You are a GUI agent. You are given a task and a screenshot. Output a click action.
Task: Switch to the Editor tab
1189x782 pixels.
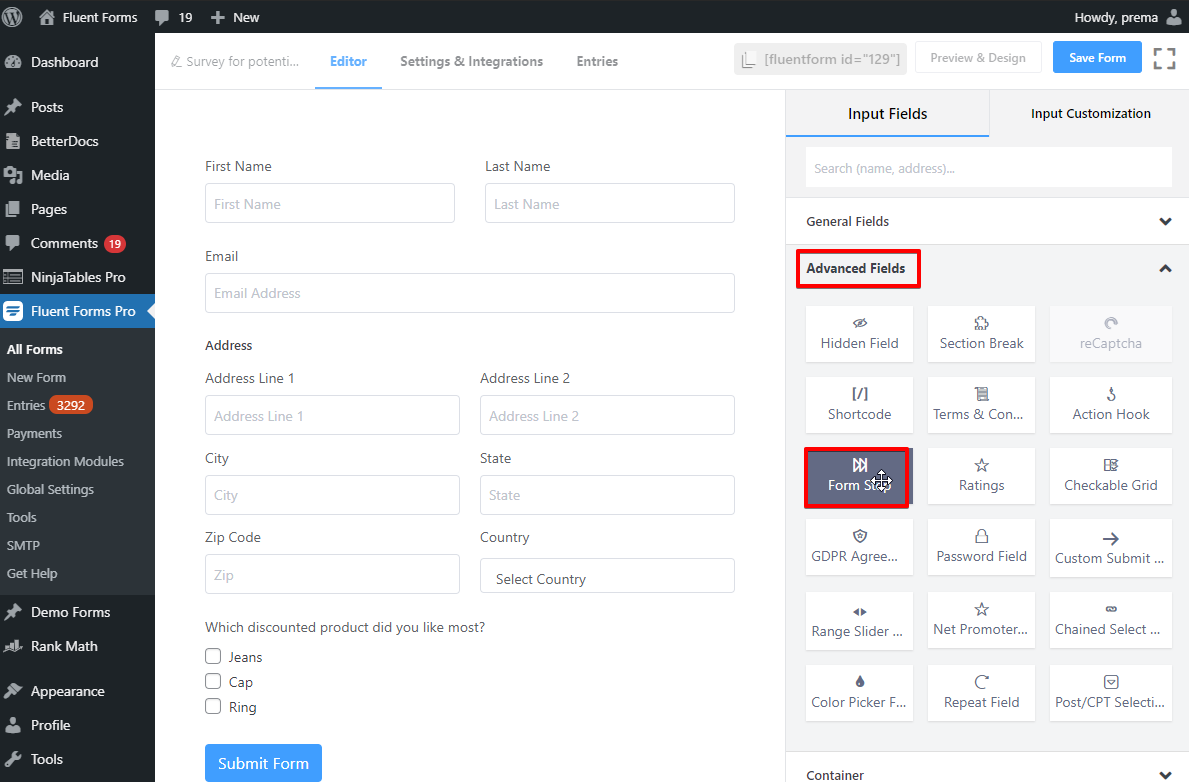tap(348, 61)
